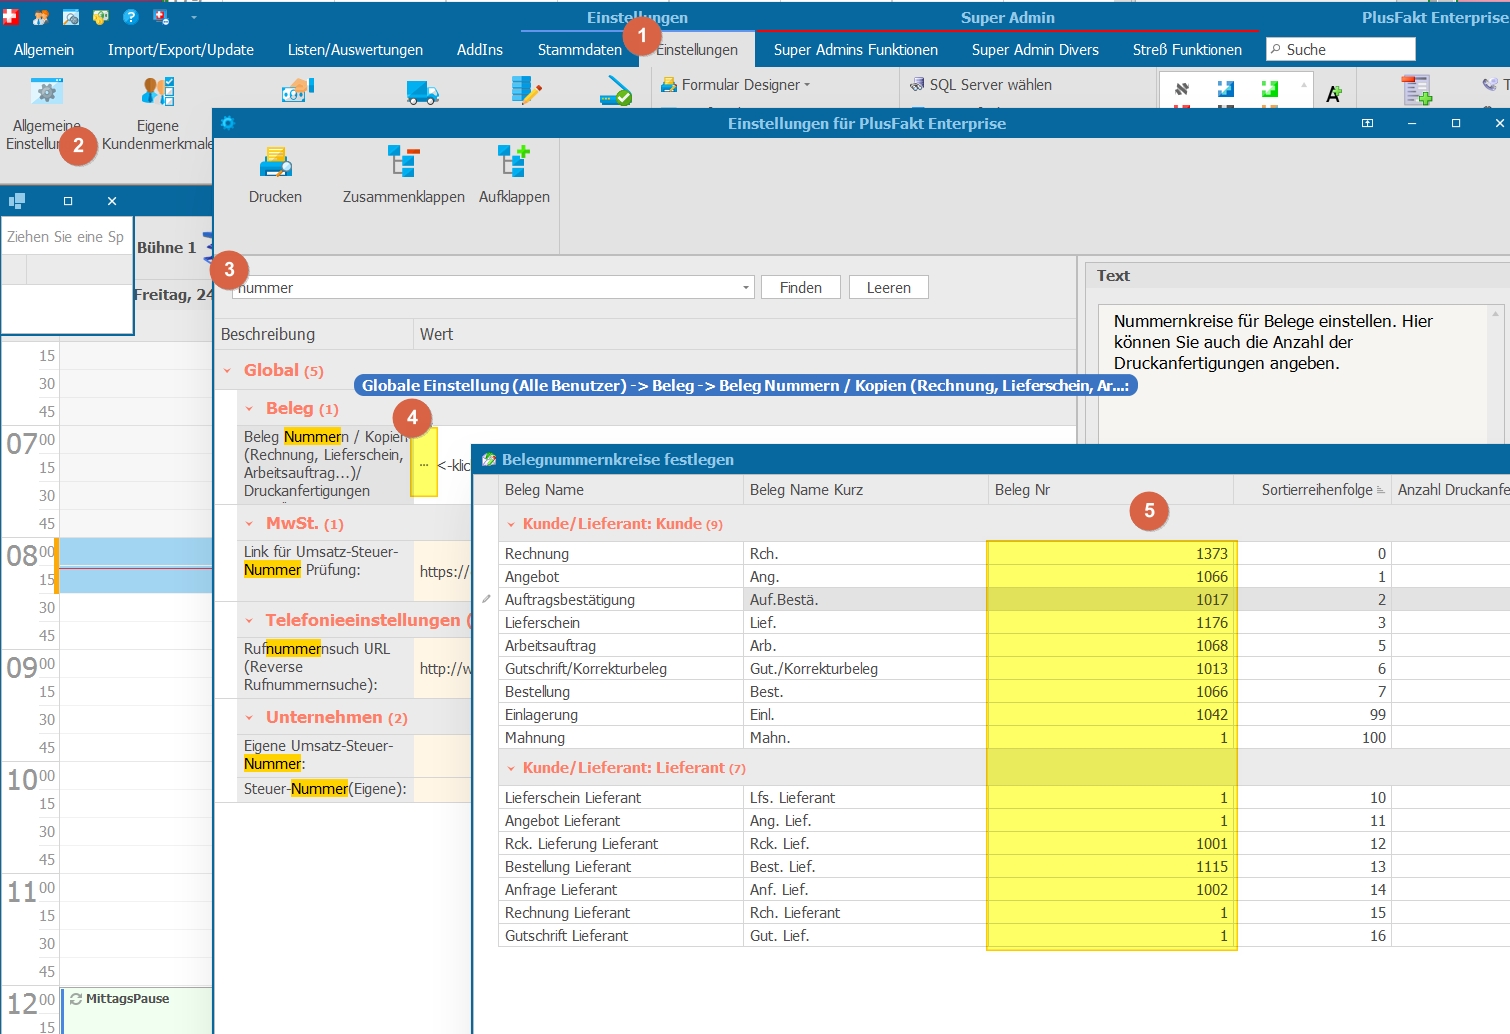This screenshot has height=1034, width=1510.
Task: Select the gray striped skin swatch
Action: click(x=1182, y=89)
